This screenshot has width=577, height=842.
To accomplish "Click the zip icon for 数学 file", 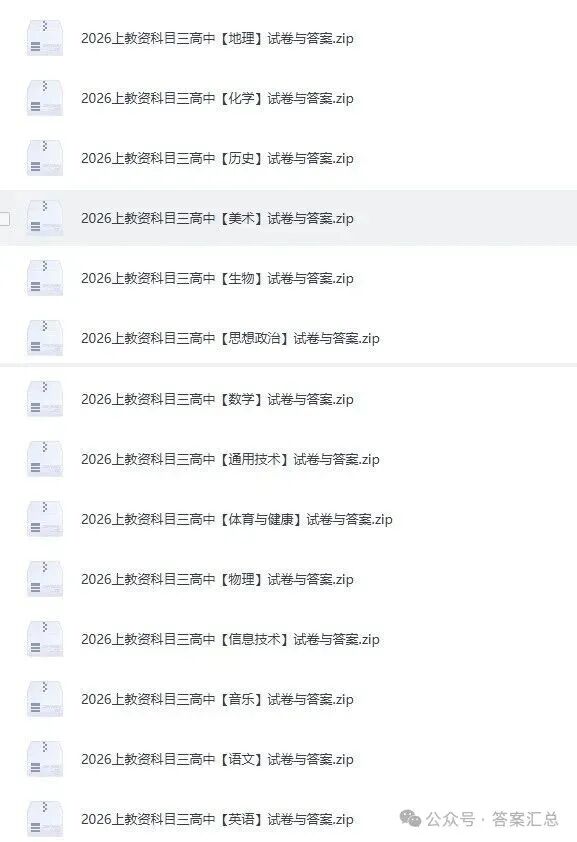I will coord(45,399).
